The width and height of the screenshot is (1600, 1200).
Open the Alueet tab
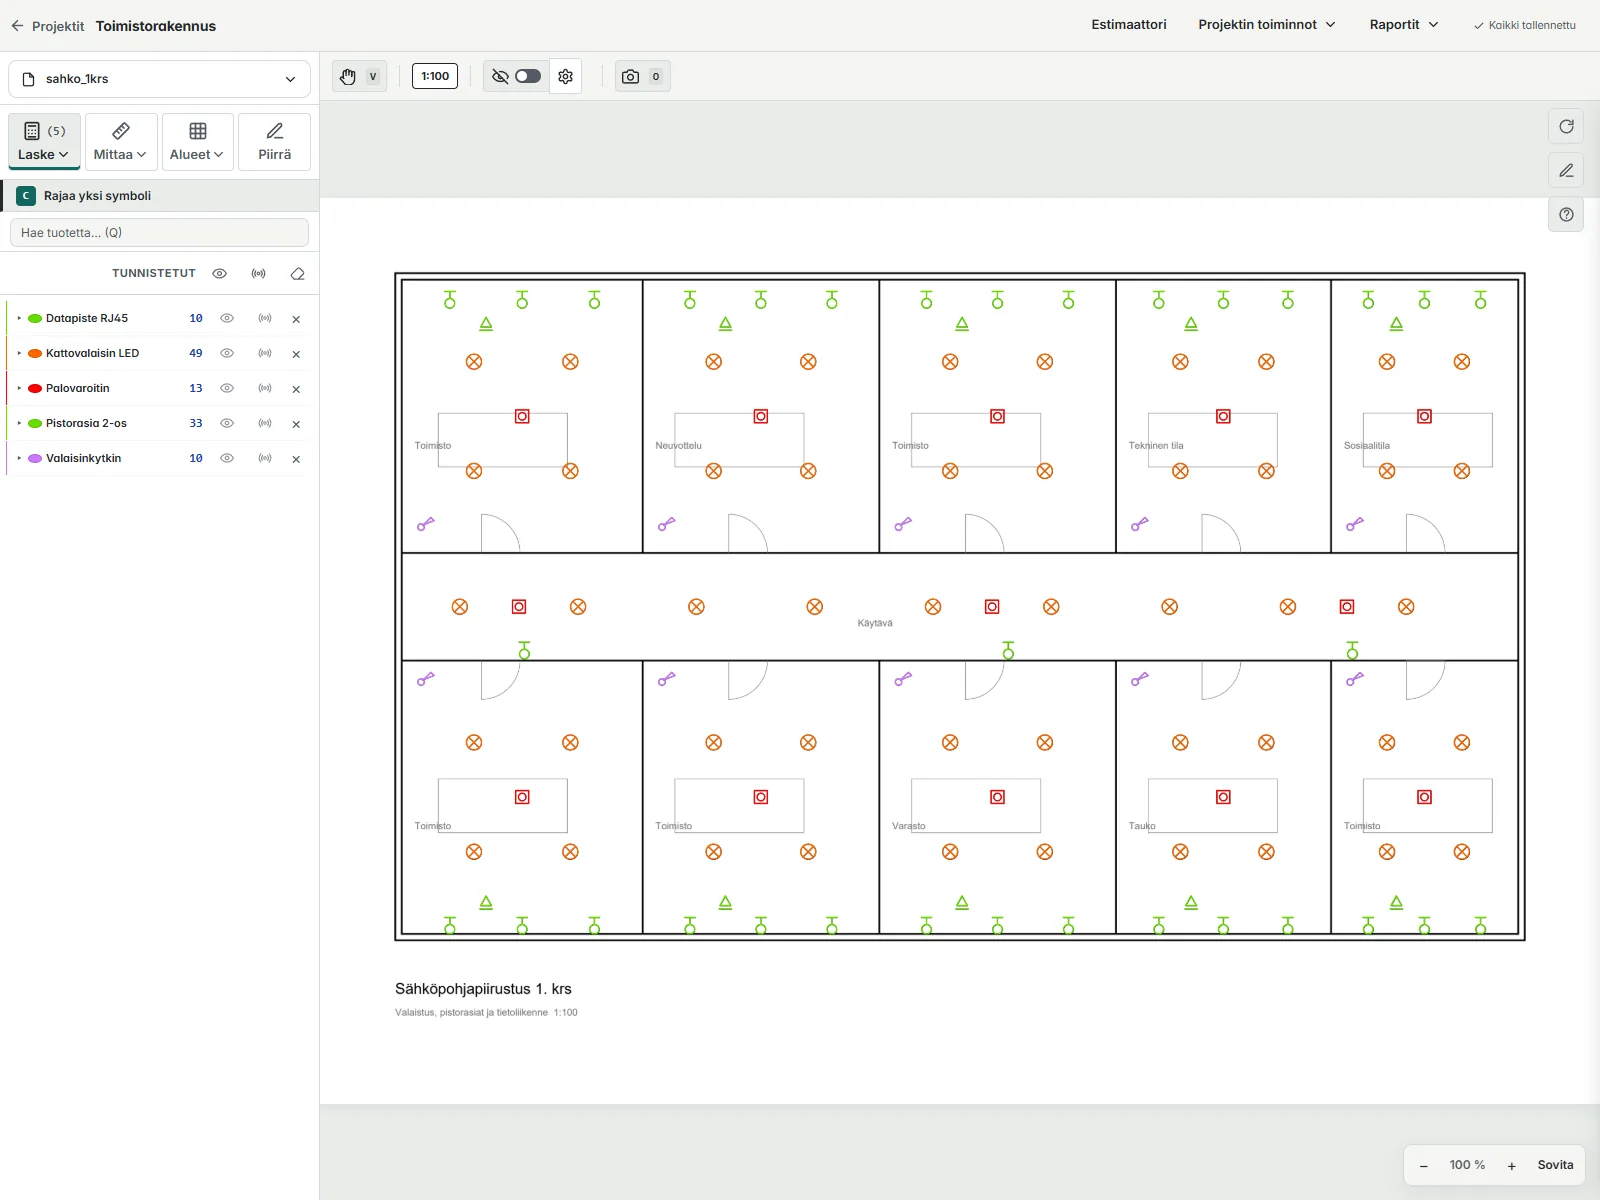[x=197, y=142]
